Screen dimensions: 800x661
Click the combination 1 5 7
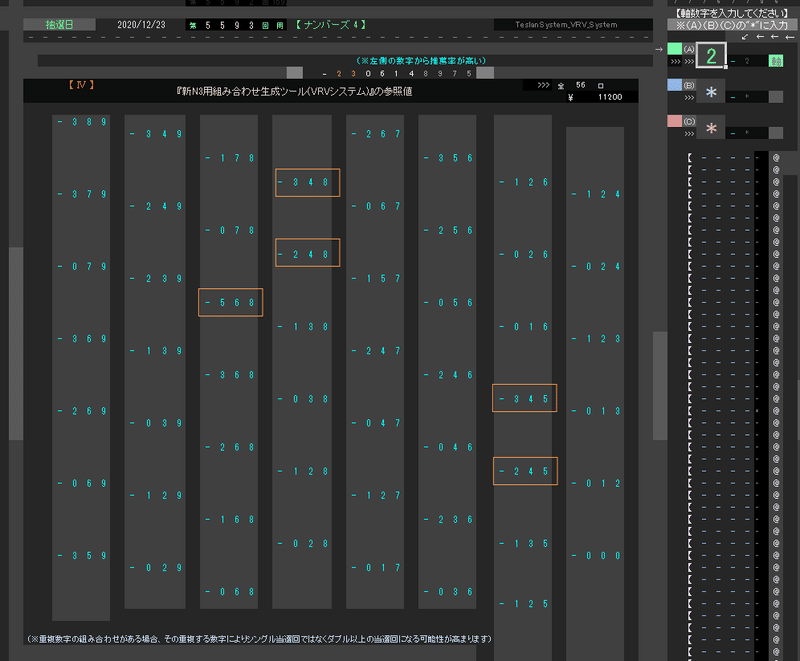pyautogui.click(x=376, y=278)
